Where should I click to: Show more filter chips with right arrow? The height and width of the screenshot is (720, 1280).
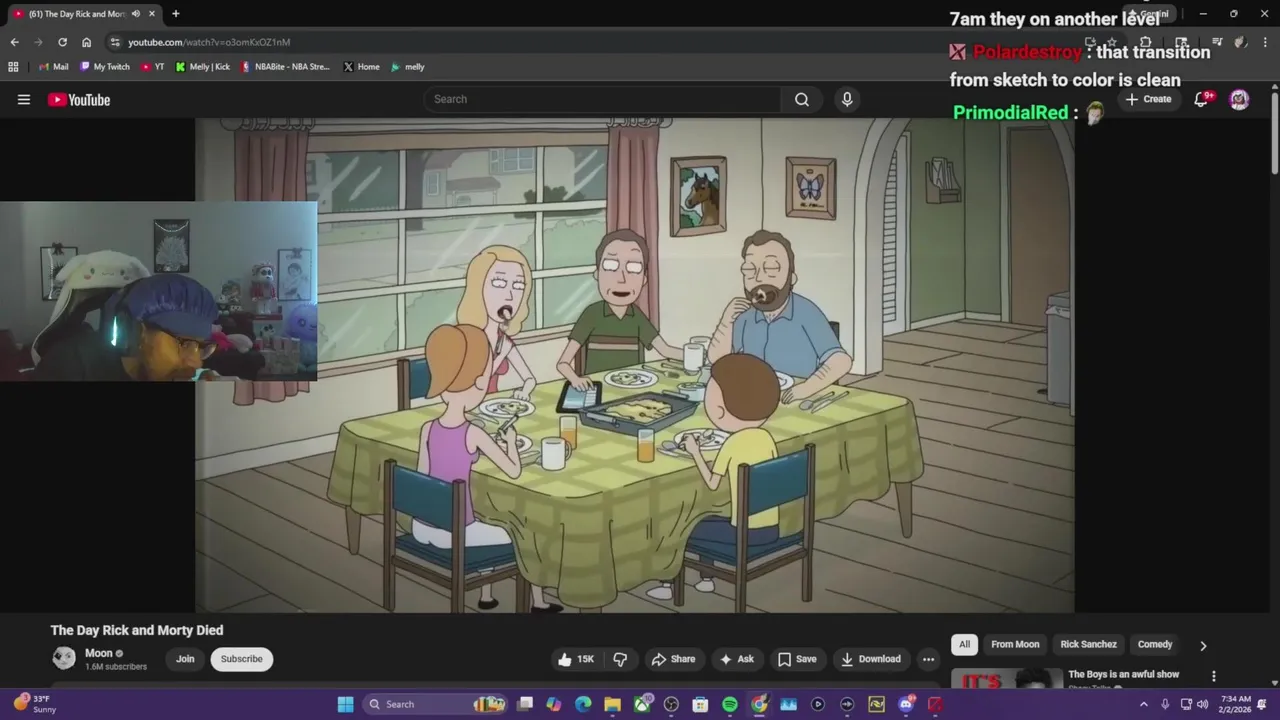click(x=1203, y=645)
